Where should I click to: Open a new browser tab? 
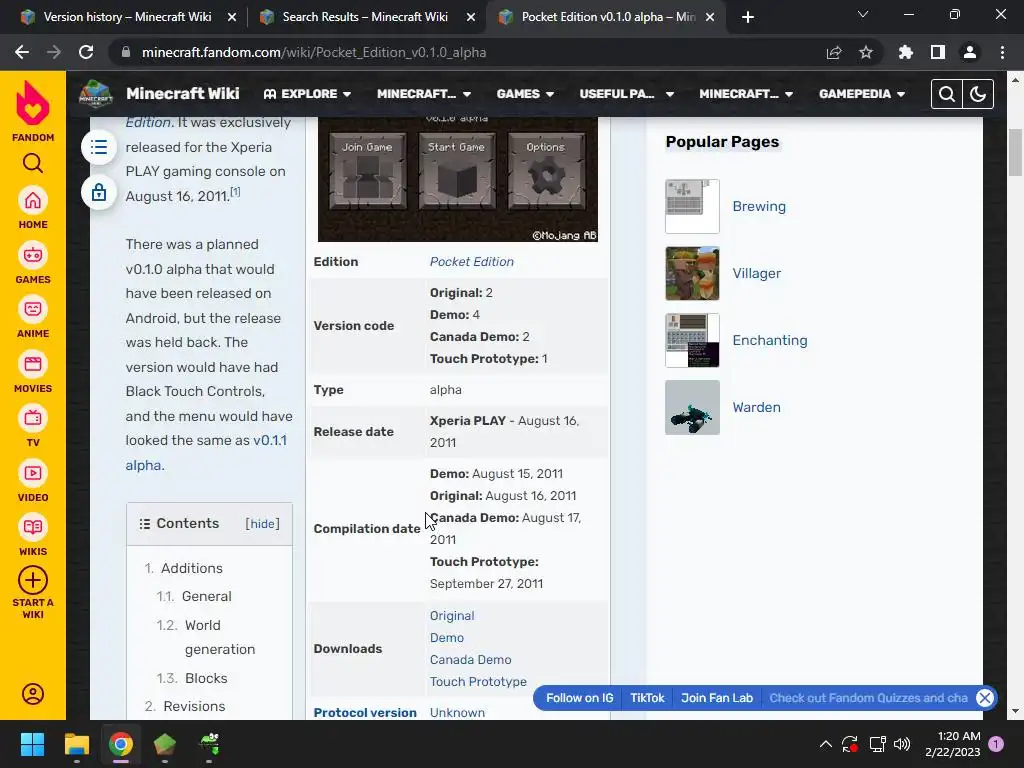pos(748,17)
